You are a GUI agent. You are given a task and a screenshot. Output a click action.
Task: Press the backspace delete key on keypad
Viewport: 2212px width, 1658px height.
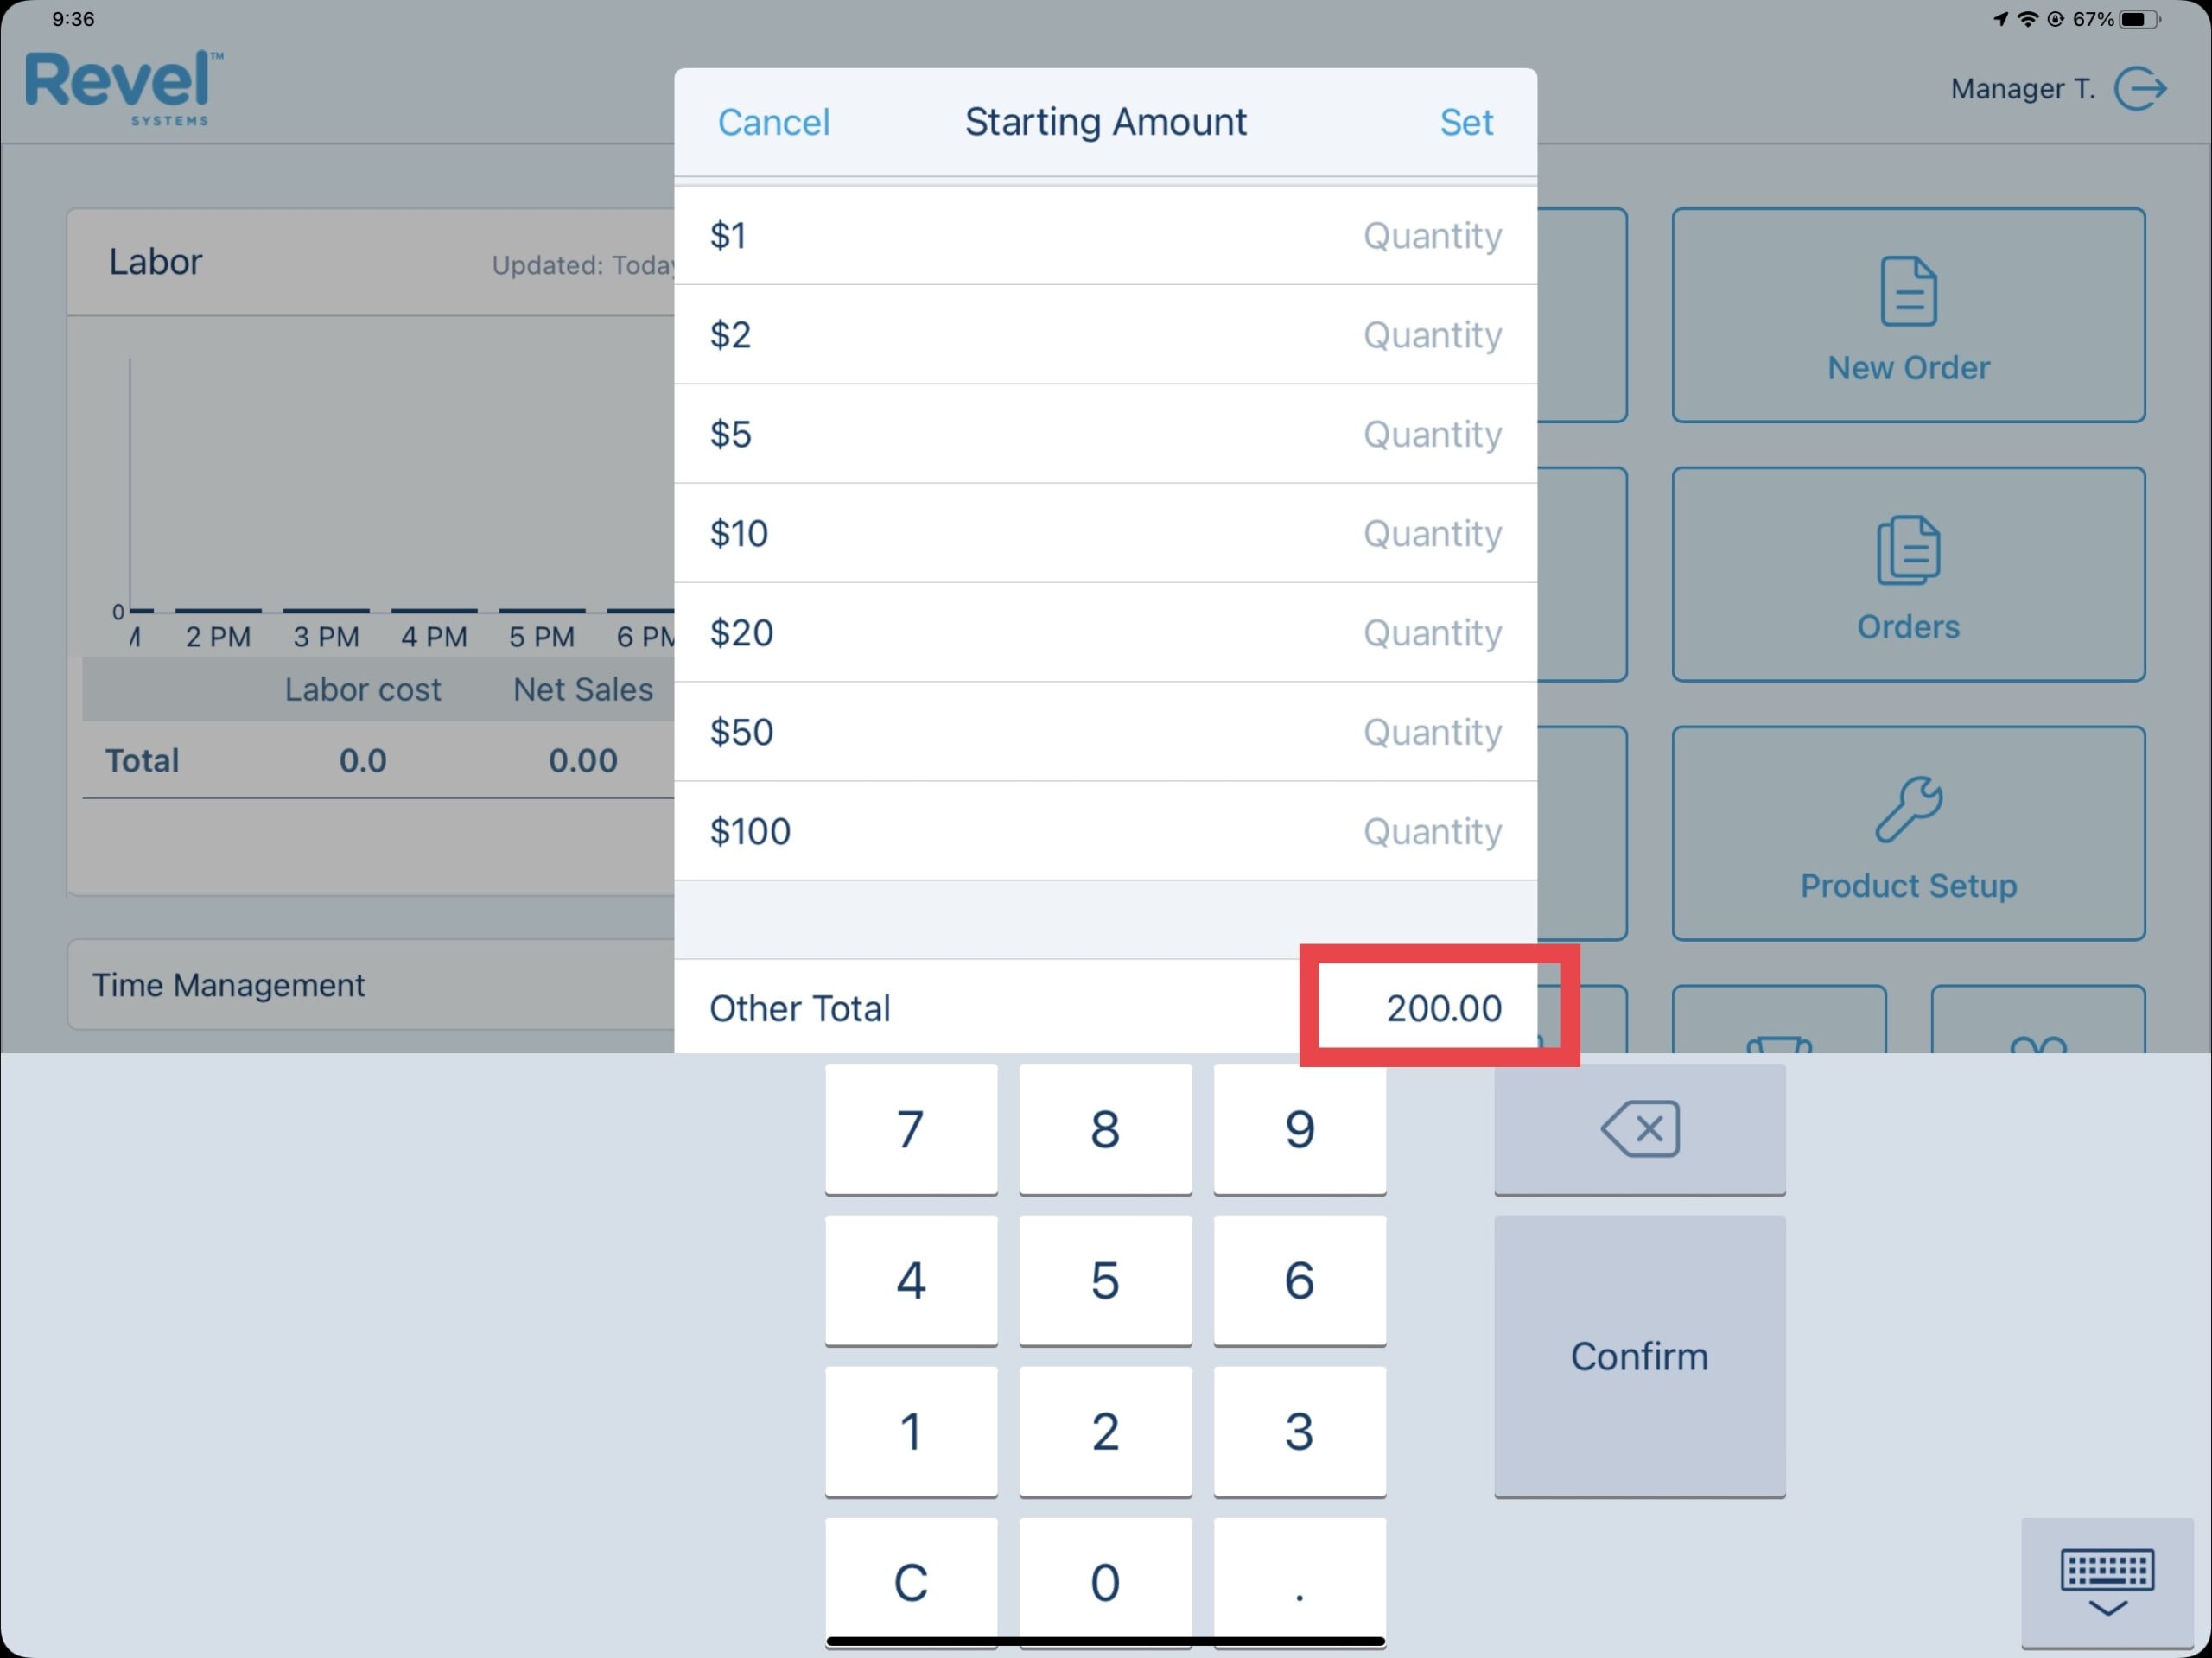tap(1637, 1127)
